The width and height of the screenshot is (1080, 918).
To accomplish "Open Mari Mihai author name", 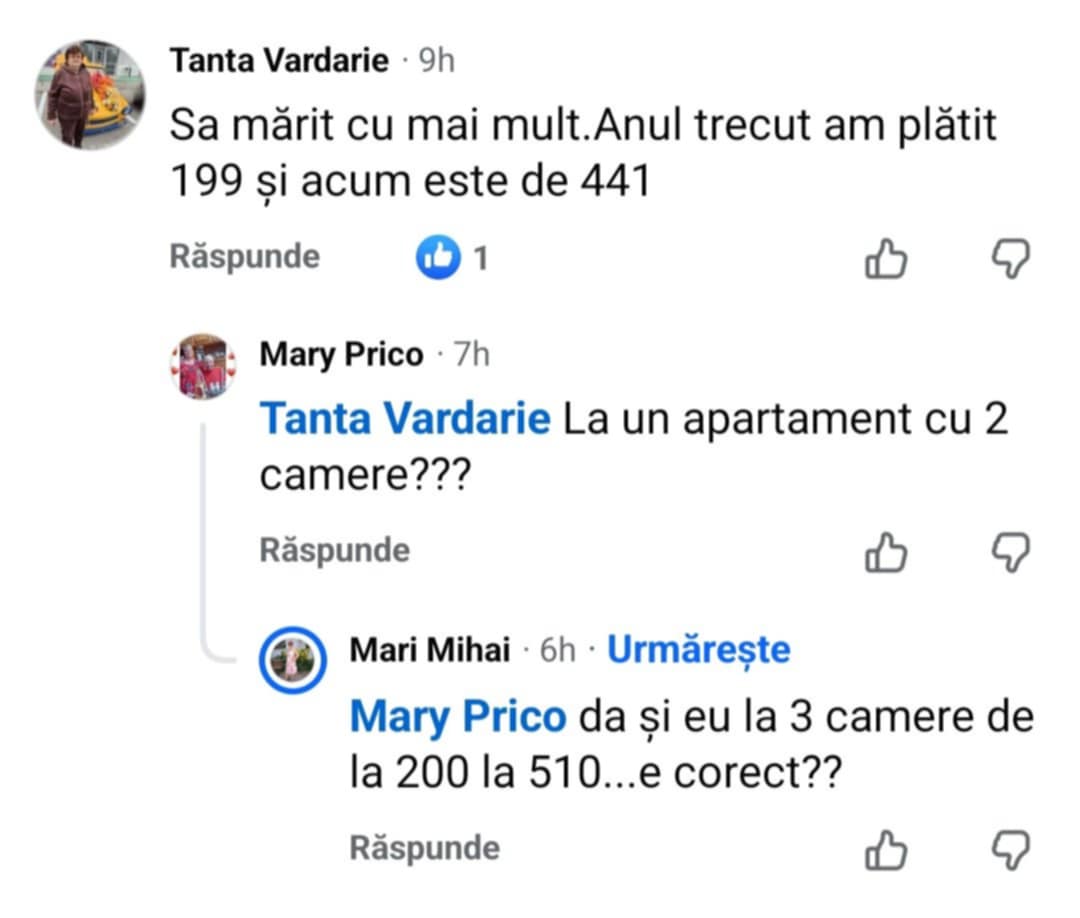I will pyautogui.click(x=430, y=651).
